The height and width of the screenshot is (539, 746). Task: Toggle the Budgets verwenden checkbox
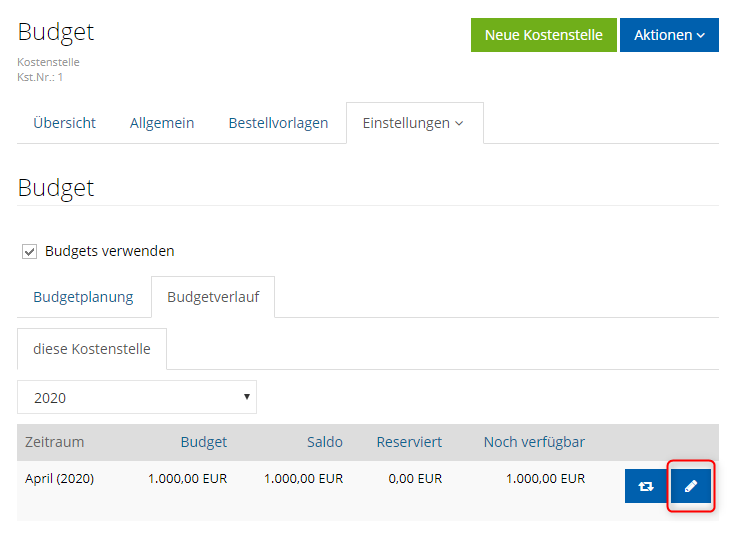[x=30, y=251]
